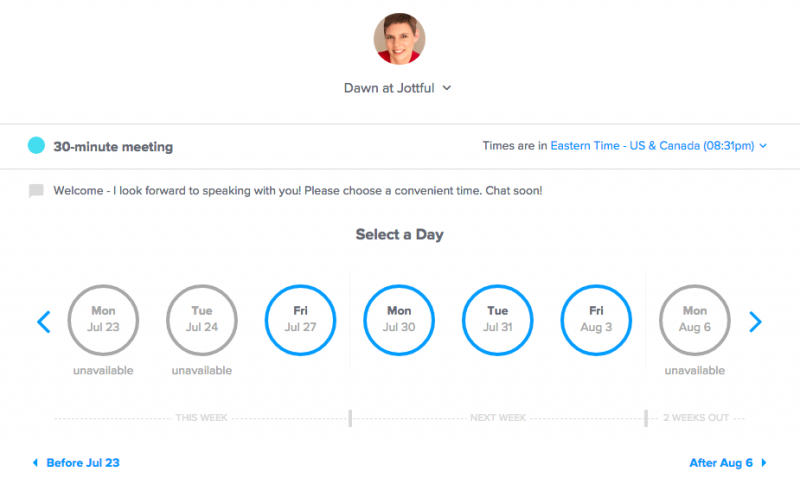Click the marker between This Week and Next Week

point(350,418)
